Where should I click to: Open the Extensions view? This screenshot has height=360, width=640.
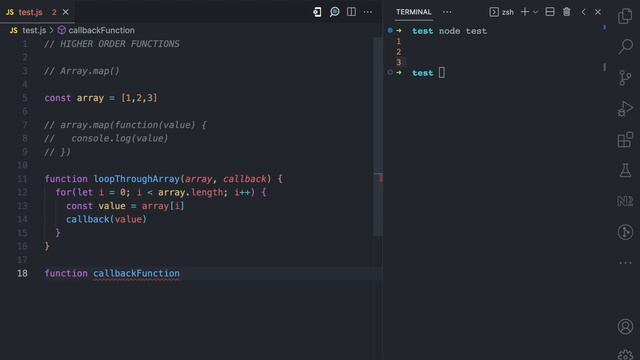click(625, 140)
